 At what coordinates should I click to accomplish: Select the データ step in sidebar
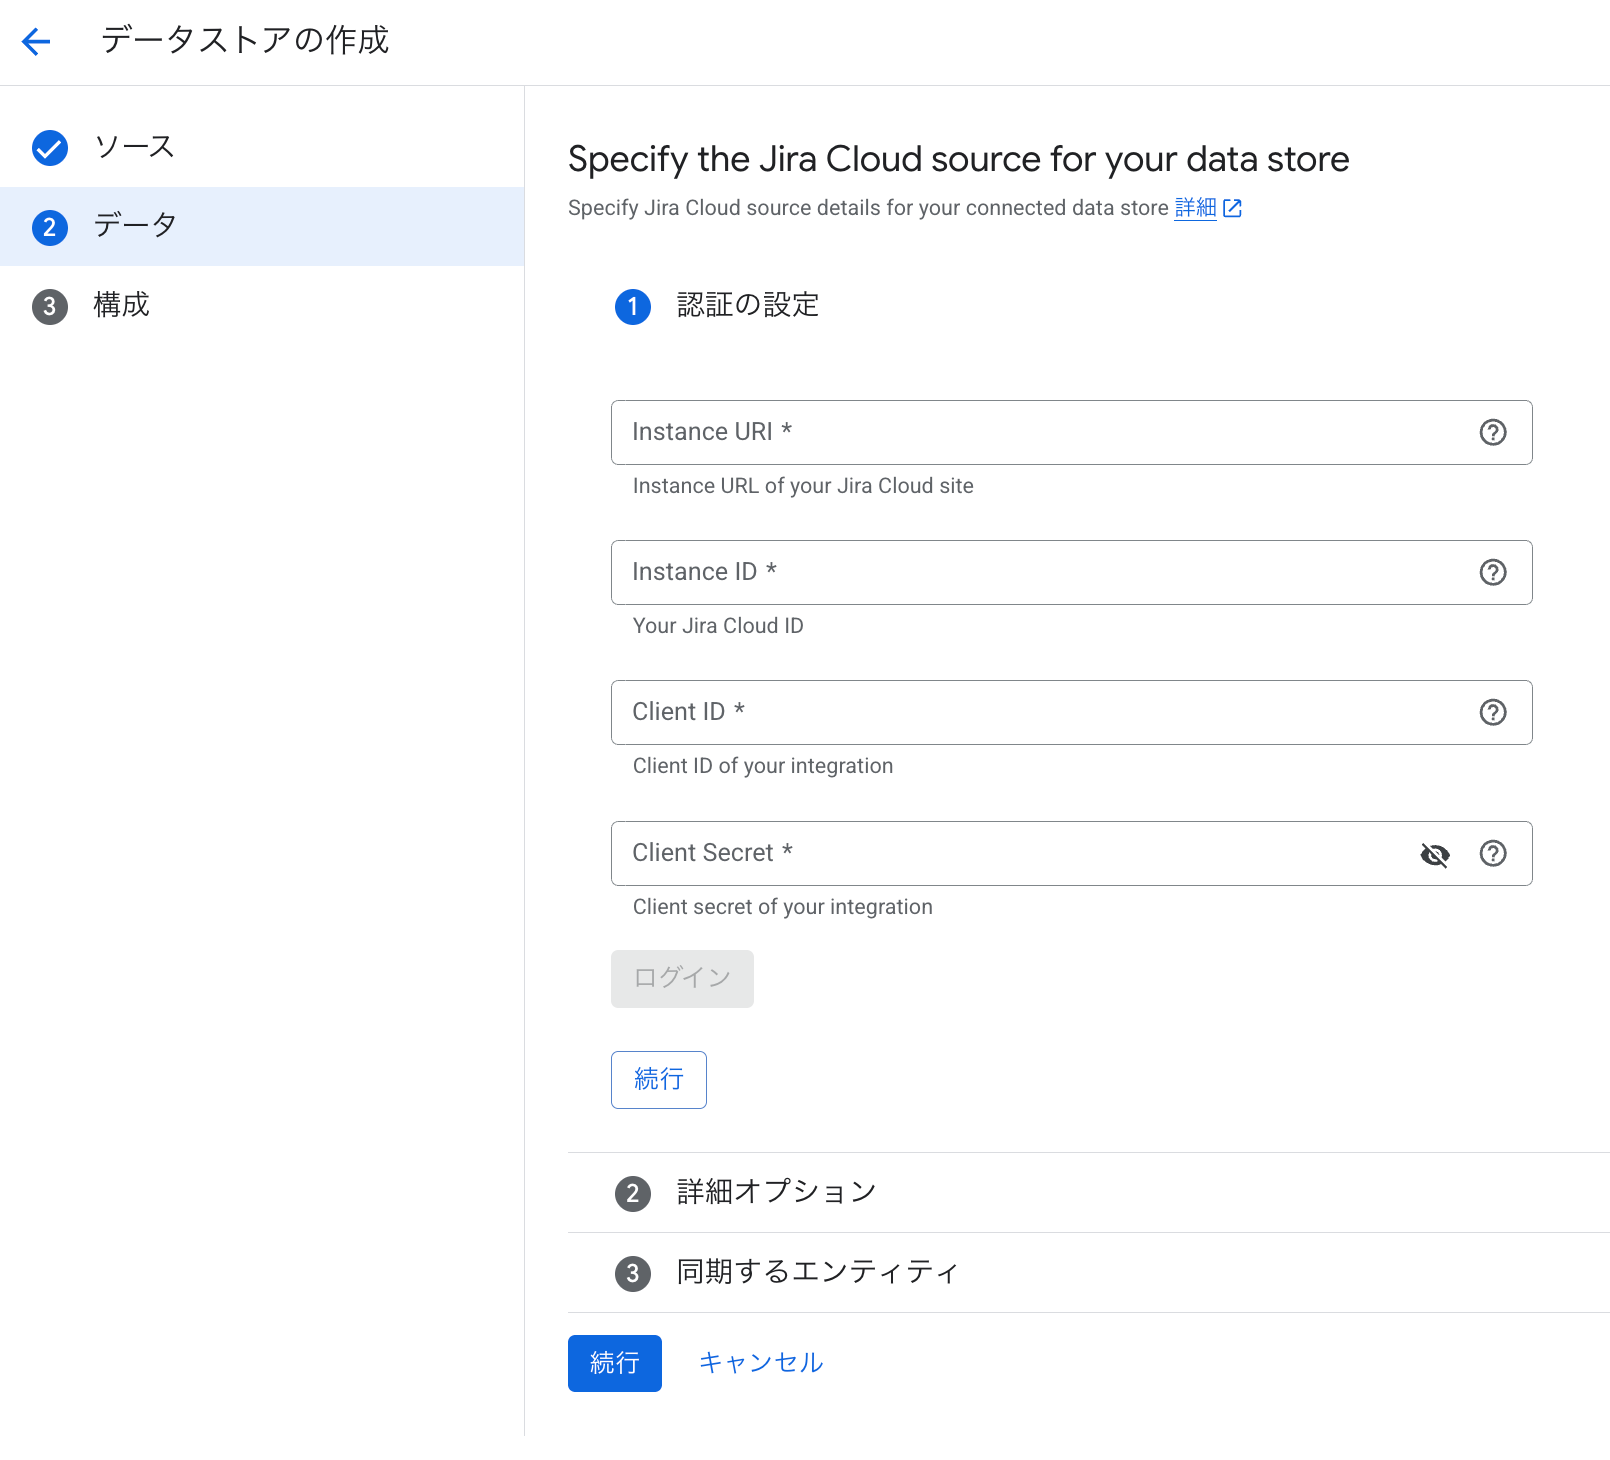pyautogui.click(x=262, y=226)
